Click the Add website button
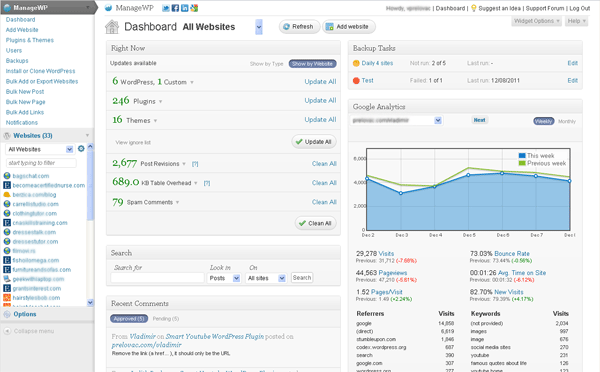The height and width of the screenshot is (372, 600). 349,27
